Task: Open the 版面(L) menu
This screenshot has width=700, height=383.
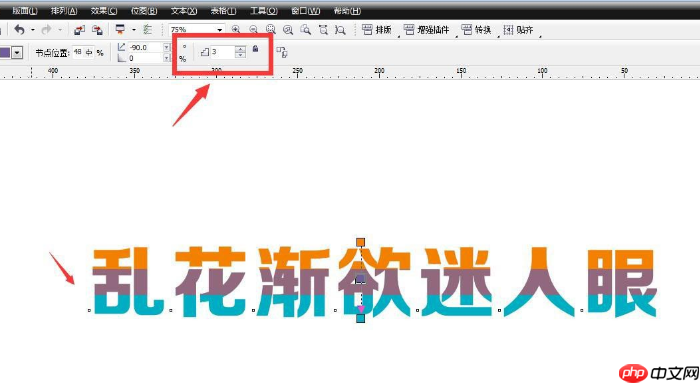Action: [x=25, y=11]
